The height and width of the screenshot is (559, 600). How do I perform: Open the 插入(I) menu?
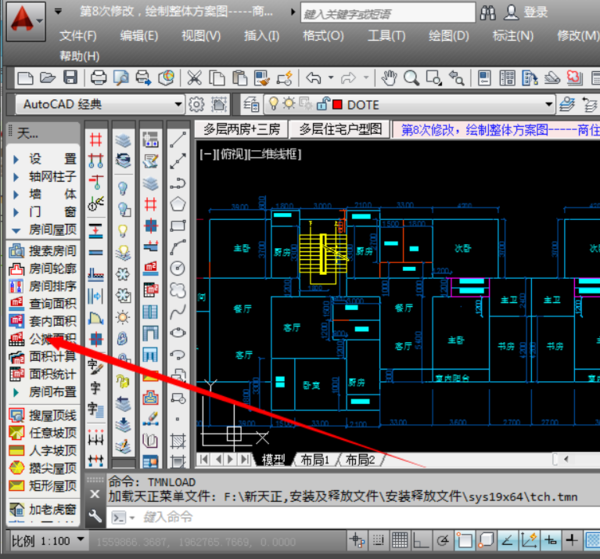pyautogui.click(x=262, y=36)
